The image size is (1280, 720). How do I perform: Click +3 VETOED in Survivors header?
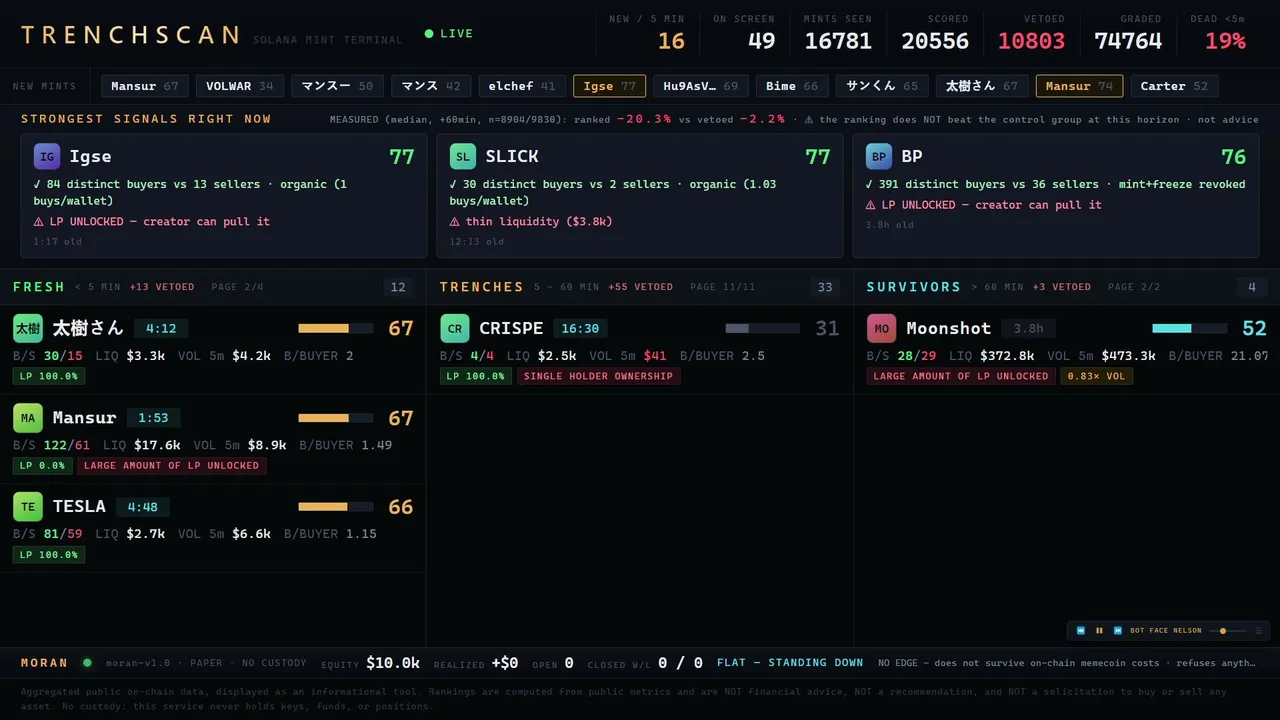pyautogui.click(x=1062, y=287)
